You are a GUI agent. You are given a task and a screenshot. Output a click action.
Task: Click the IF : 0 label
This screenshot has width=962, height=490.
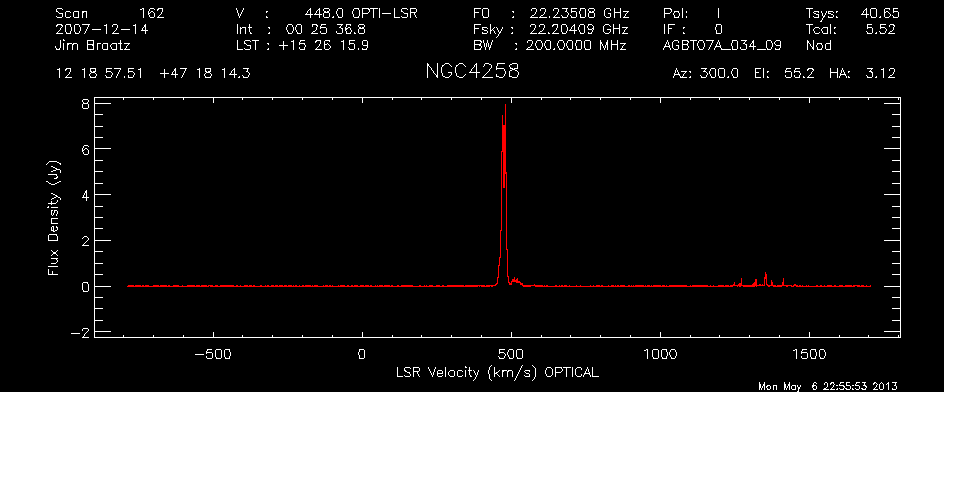tap(693, 29)
